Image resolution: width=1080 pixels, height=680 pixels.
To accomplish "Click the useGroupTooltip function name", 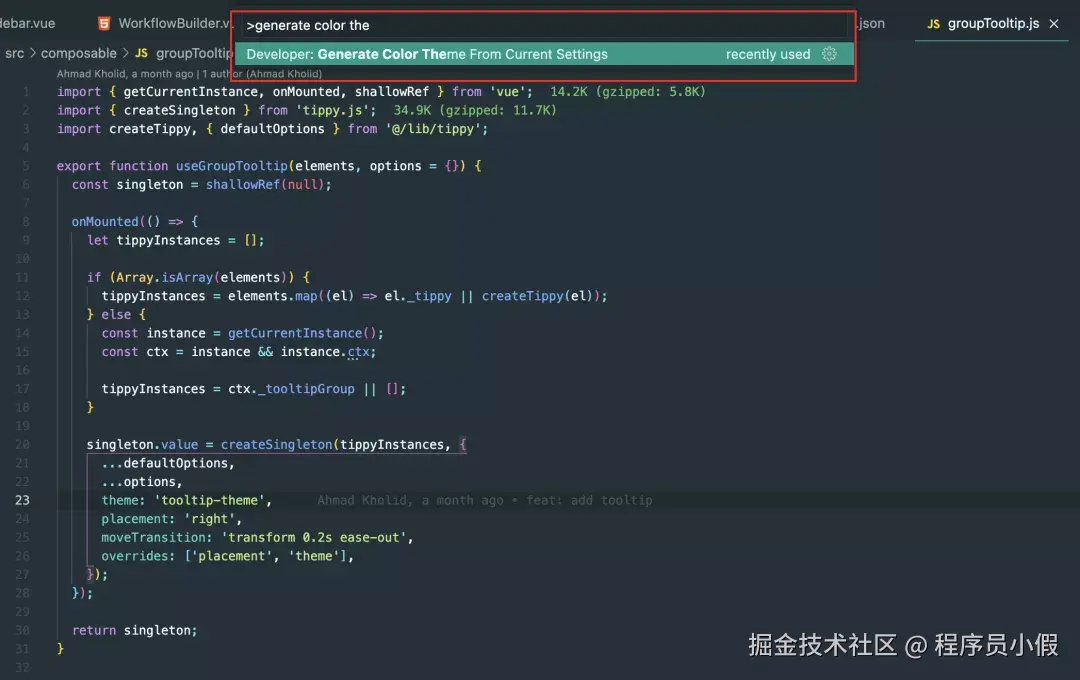I will point(231,166).
